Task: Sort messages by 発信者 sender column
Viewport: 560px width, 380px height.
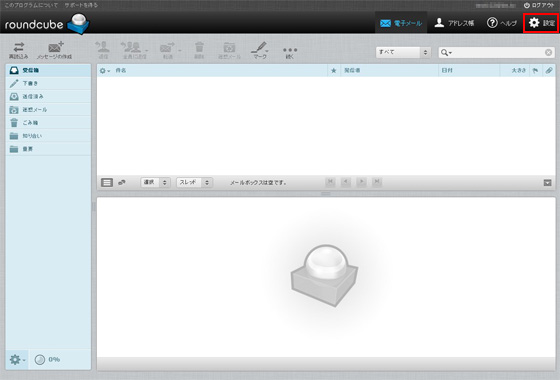Action: click(x=352, y=70)
